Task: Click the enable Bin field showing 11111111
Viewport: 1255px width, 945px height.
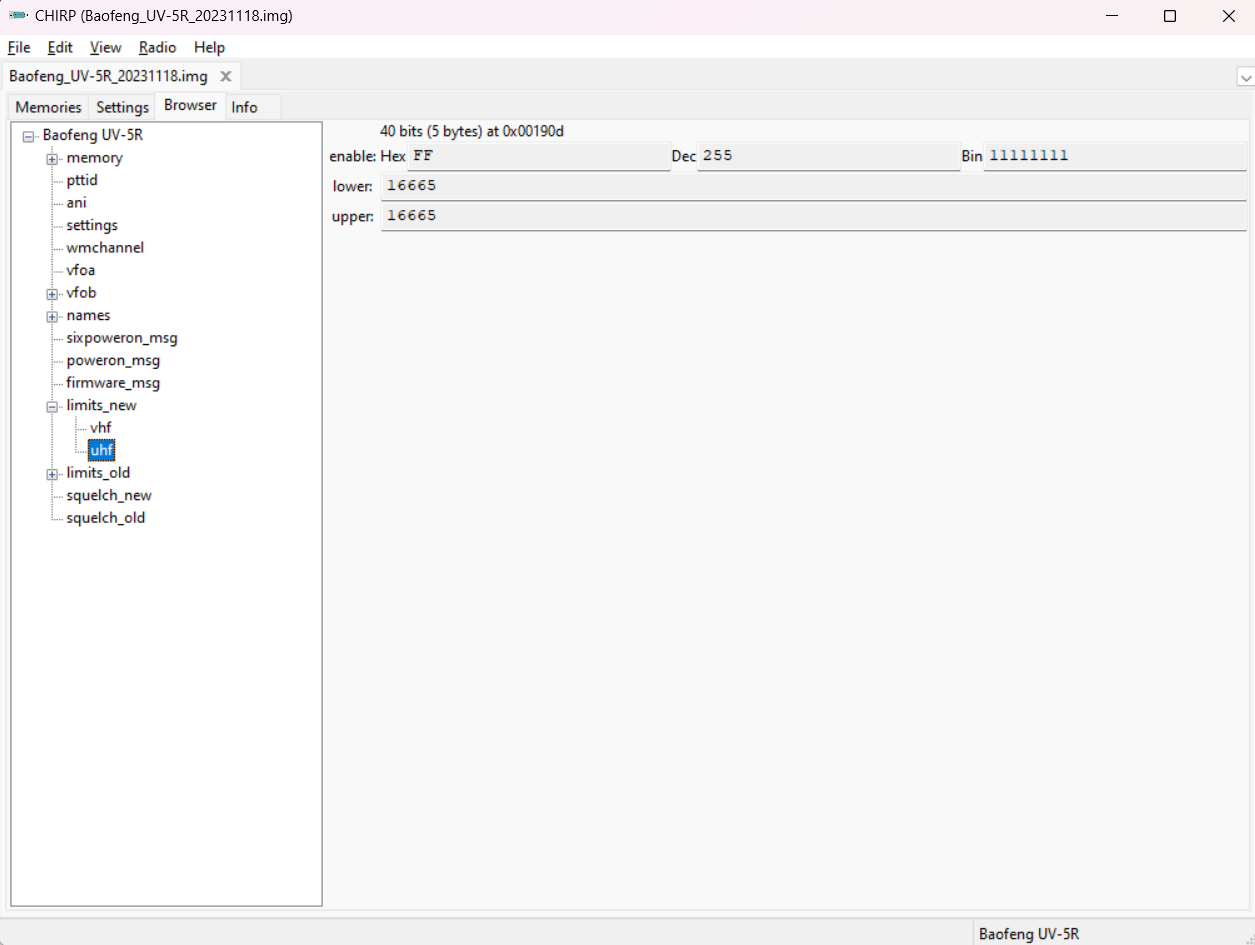Action: point(1115,156)
